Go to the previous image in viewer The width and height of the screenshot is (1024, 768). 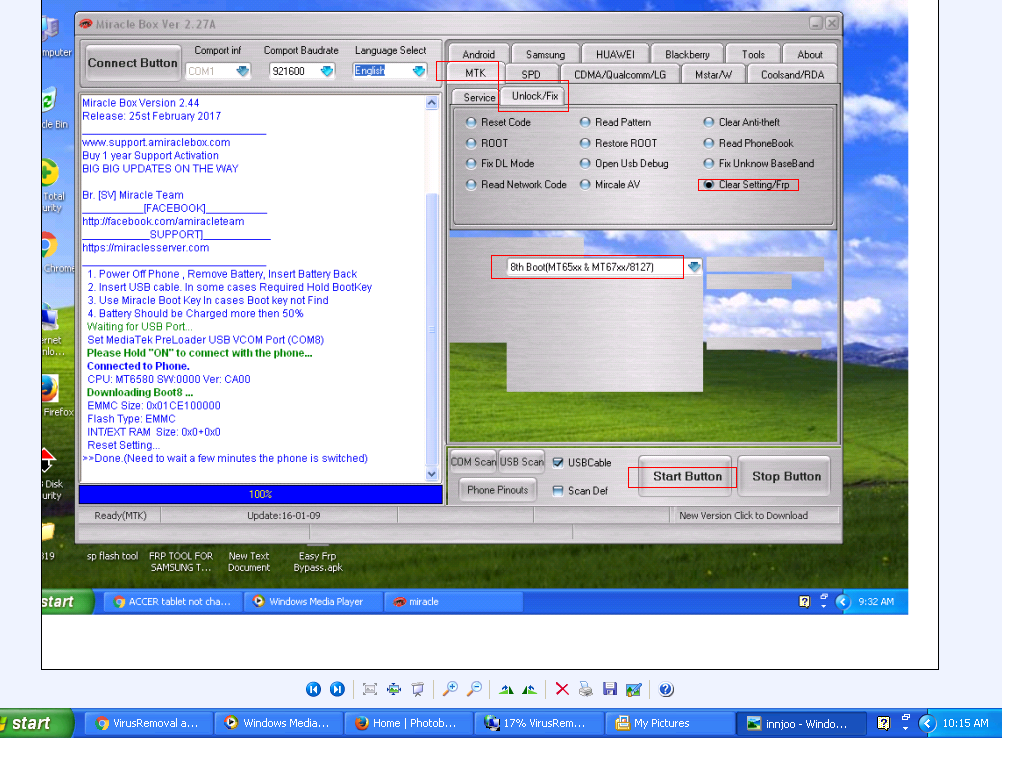tap(313, 689)
